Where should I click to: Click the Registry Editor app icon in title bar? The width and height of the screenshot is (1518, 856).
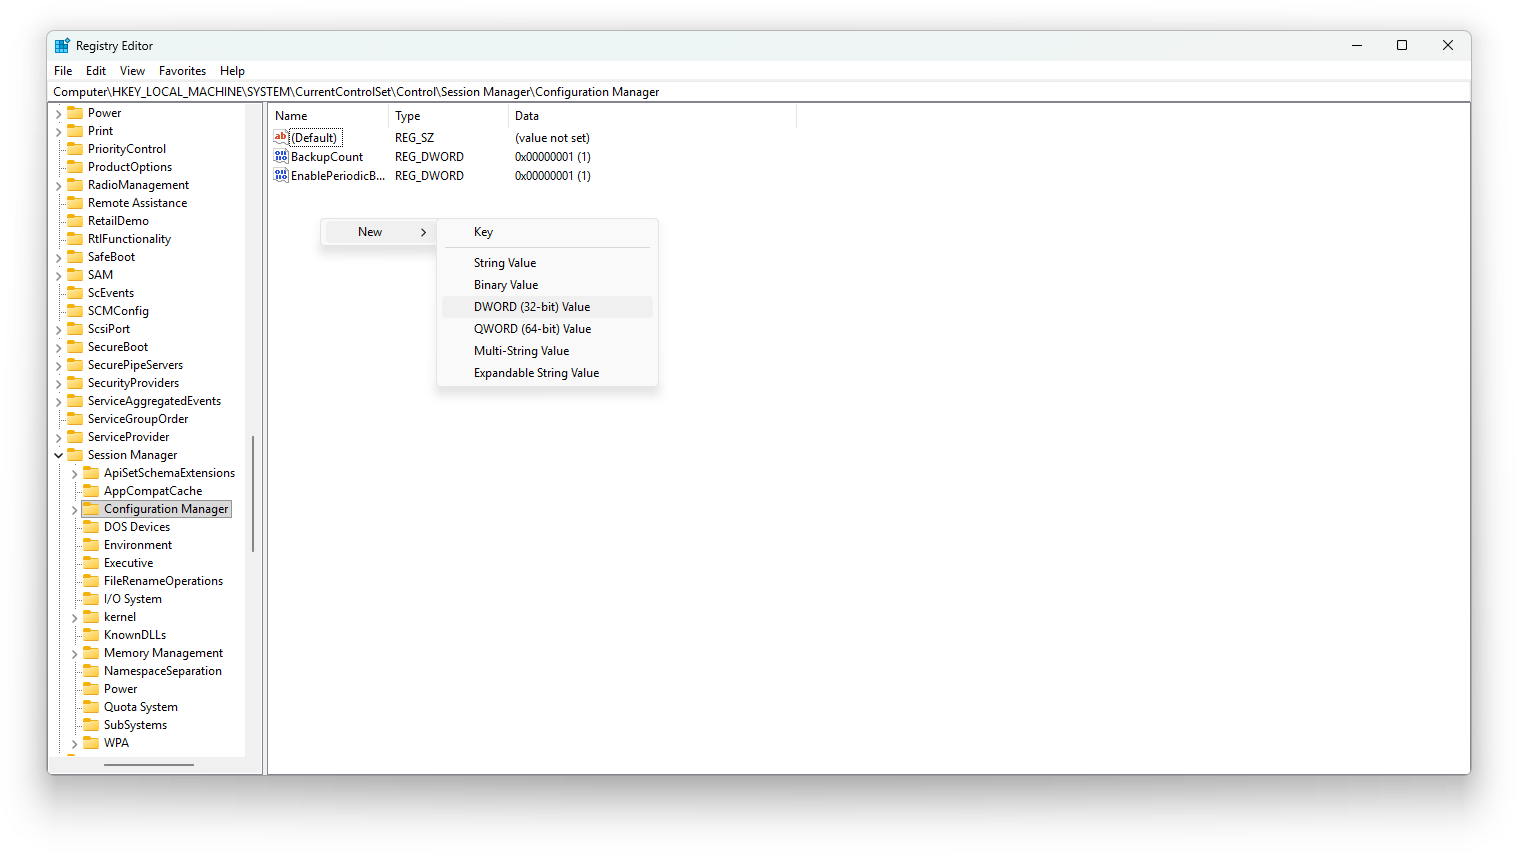62,46
